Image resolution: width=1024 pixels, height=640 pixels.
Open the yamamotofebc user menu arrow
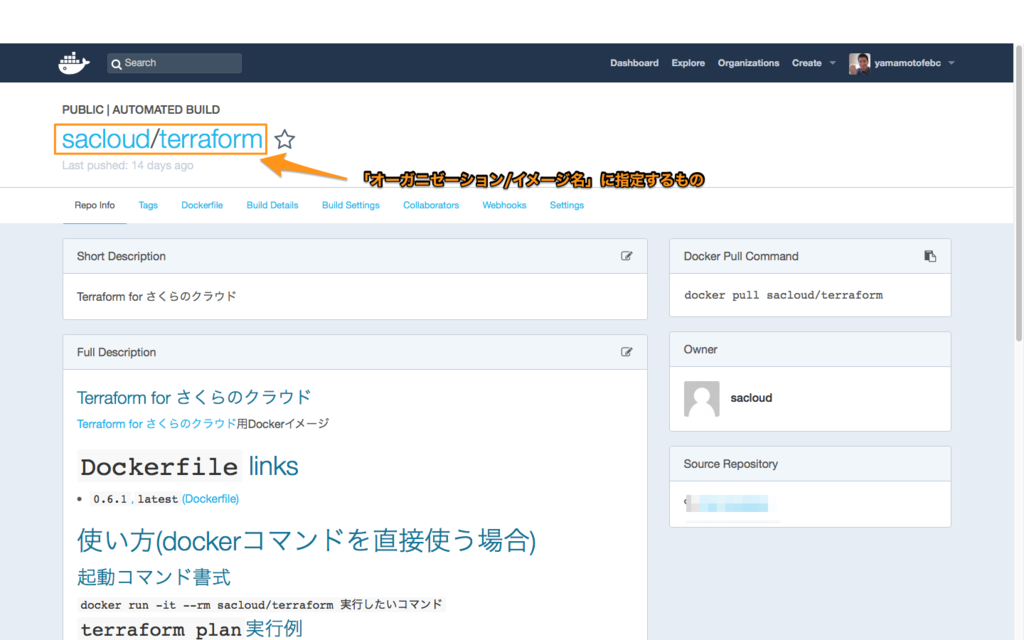[x=952, y=63]
